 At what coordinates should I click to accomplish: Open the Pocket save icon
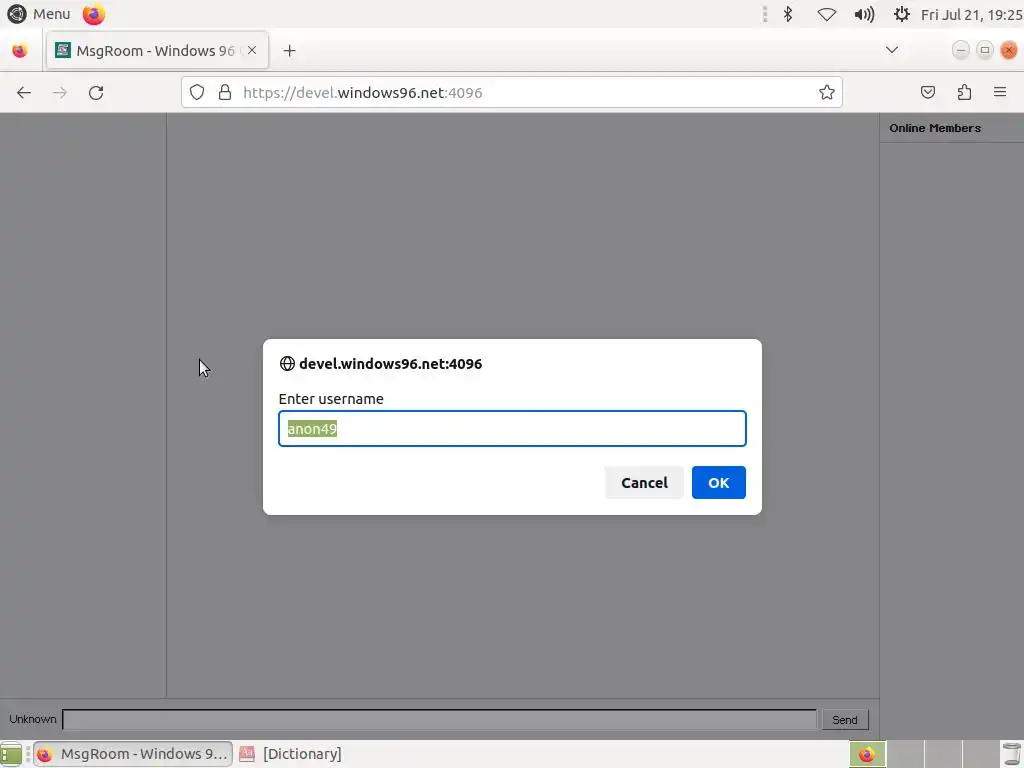928,93
